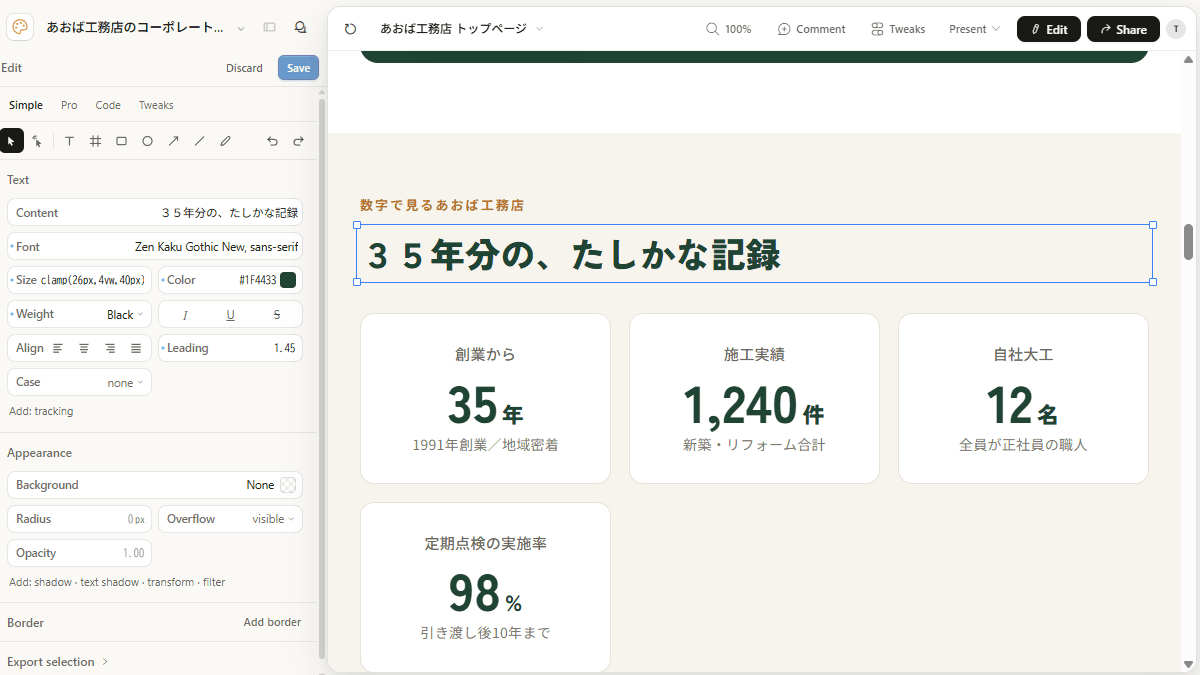Edit the Size clamp value field

click(80, 280)
